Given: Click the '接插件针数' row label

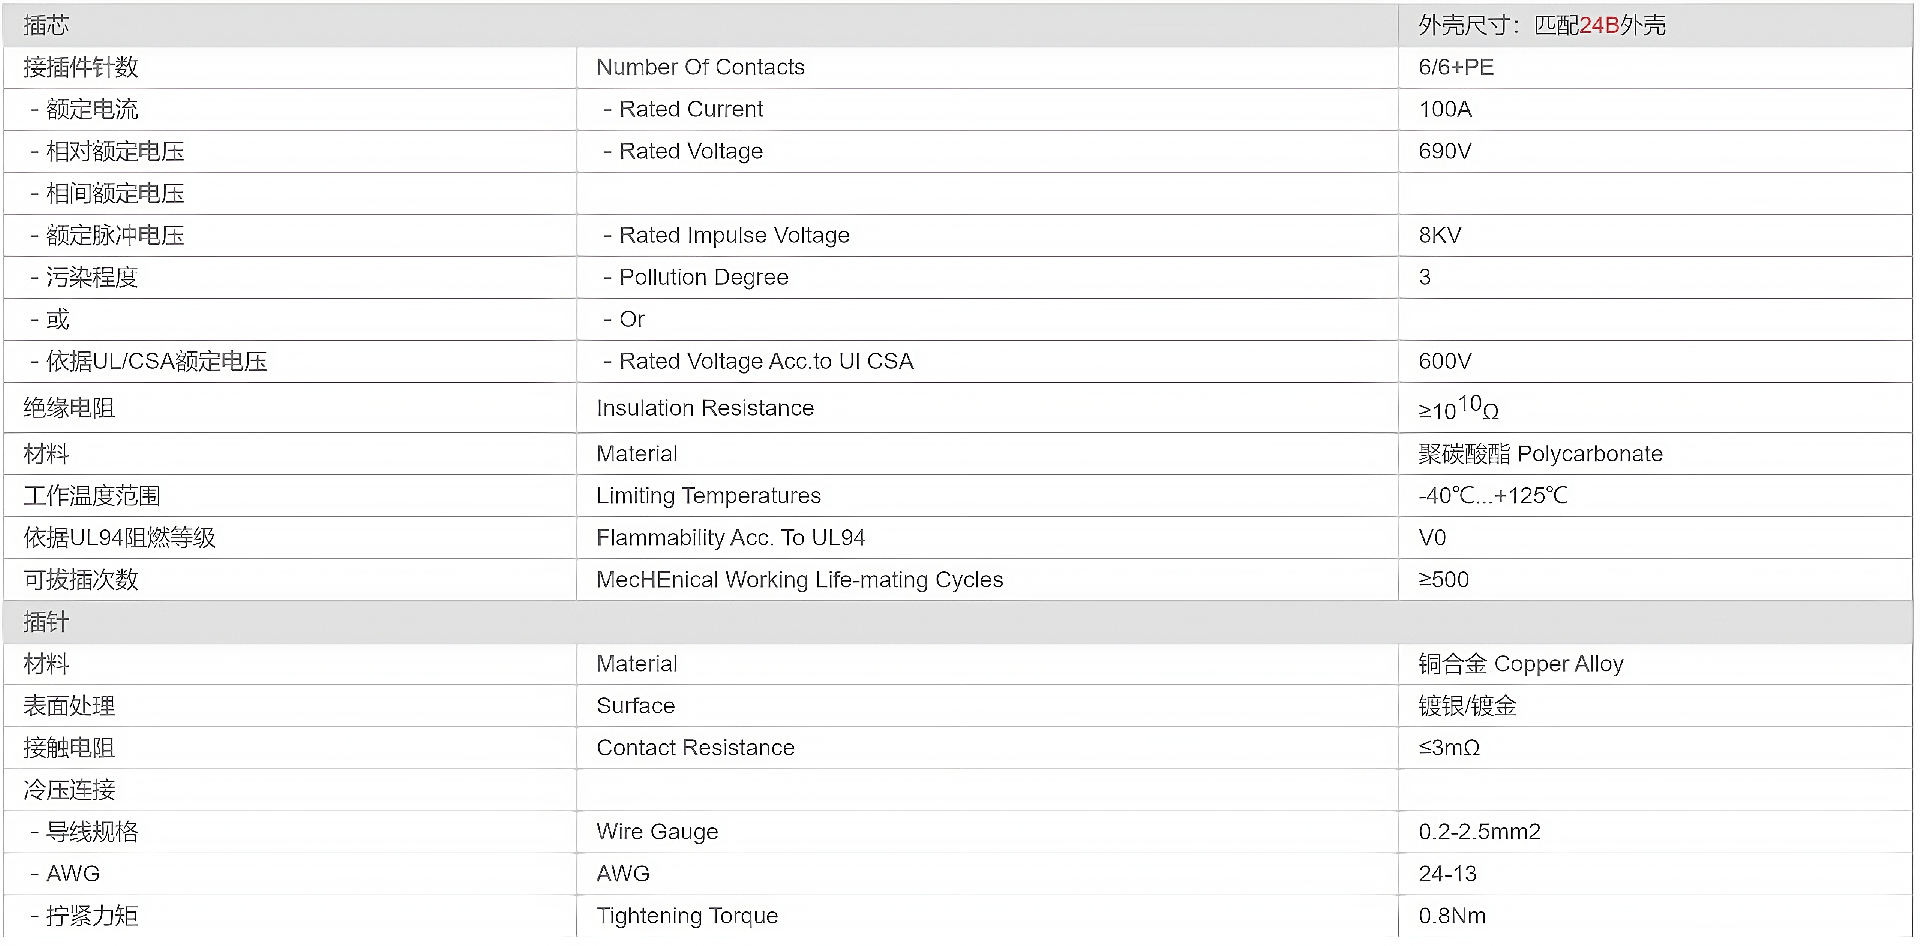Looking at the screenshot, I should (x=81, y=67).
